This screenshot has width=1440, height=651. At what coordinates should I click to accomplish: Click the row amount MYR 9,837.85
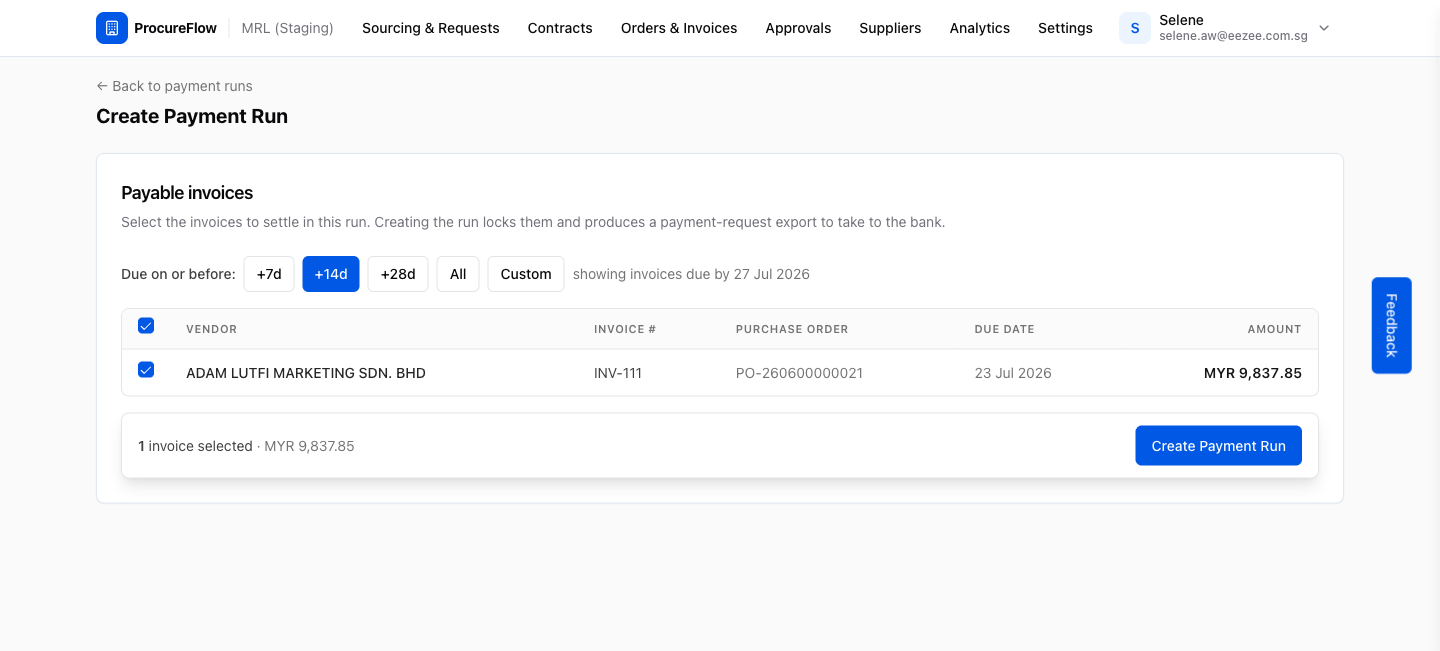1253,373
